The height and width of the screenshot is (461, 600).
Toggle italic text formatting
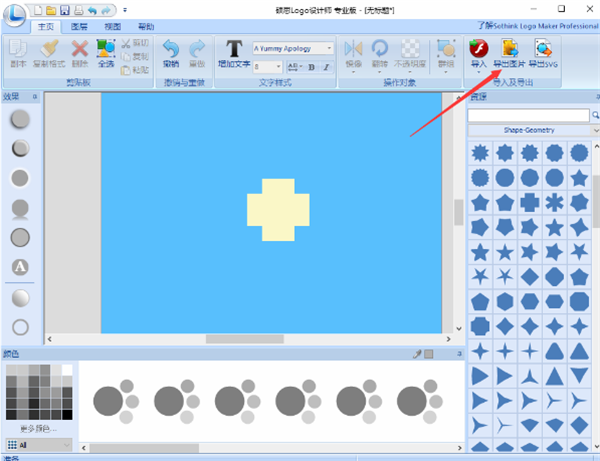tap(325, 67)
